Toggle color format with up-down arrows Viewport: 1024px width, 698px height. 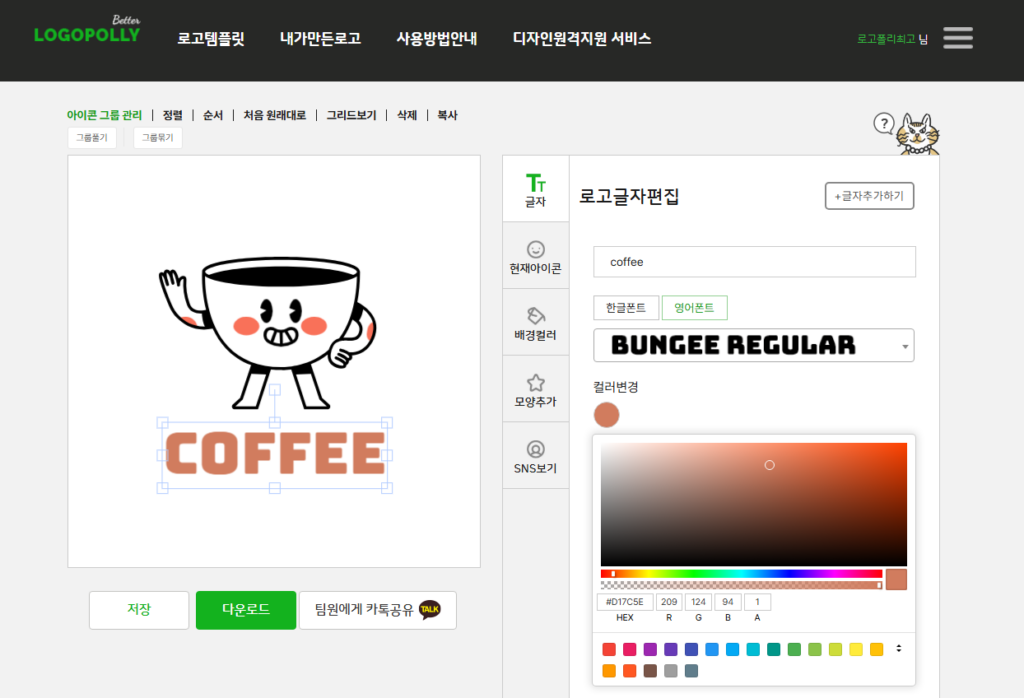click(899, 648)
